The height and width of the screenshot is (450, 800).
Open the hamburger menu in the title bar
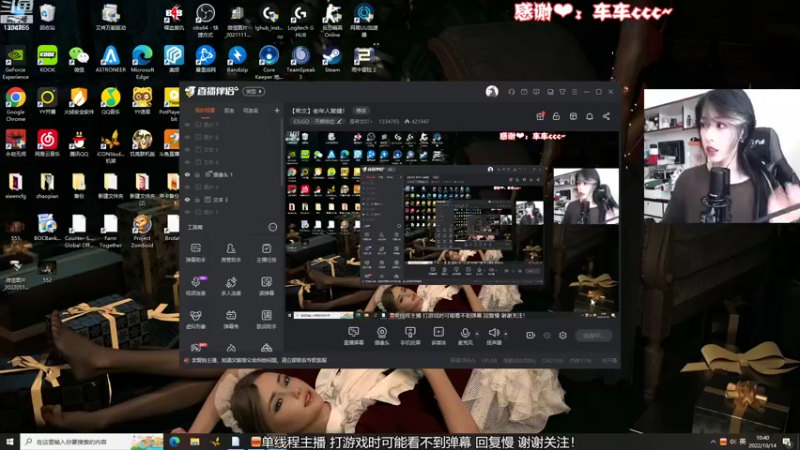tap(574, 92)
